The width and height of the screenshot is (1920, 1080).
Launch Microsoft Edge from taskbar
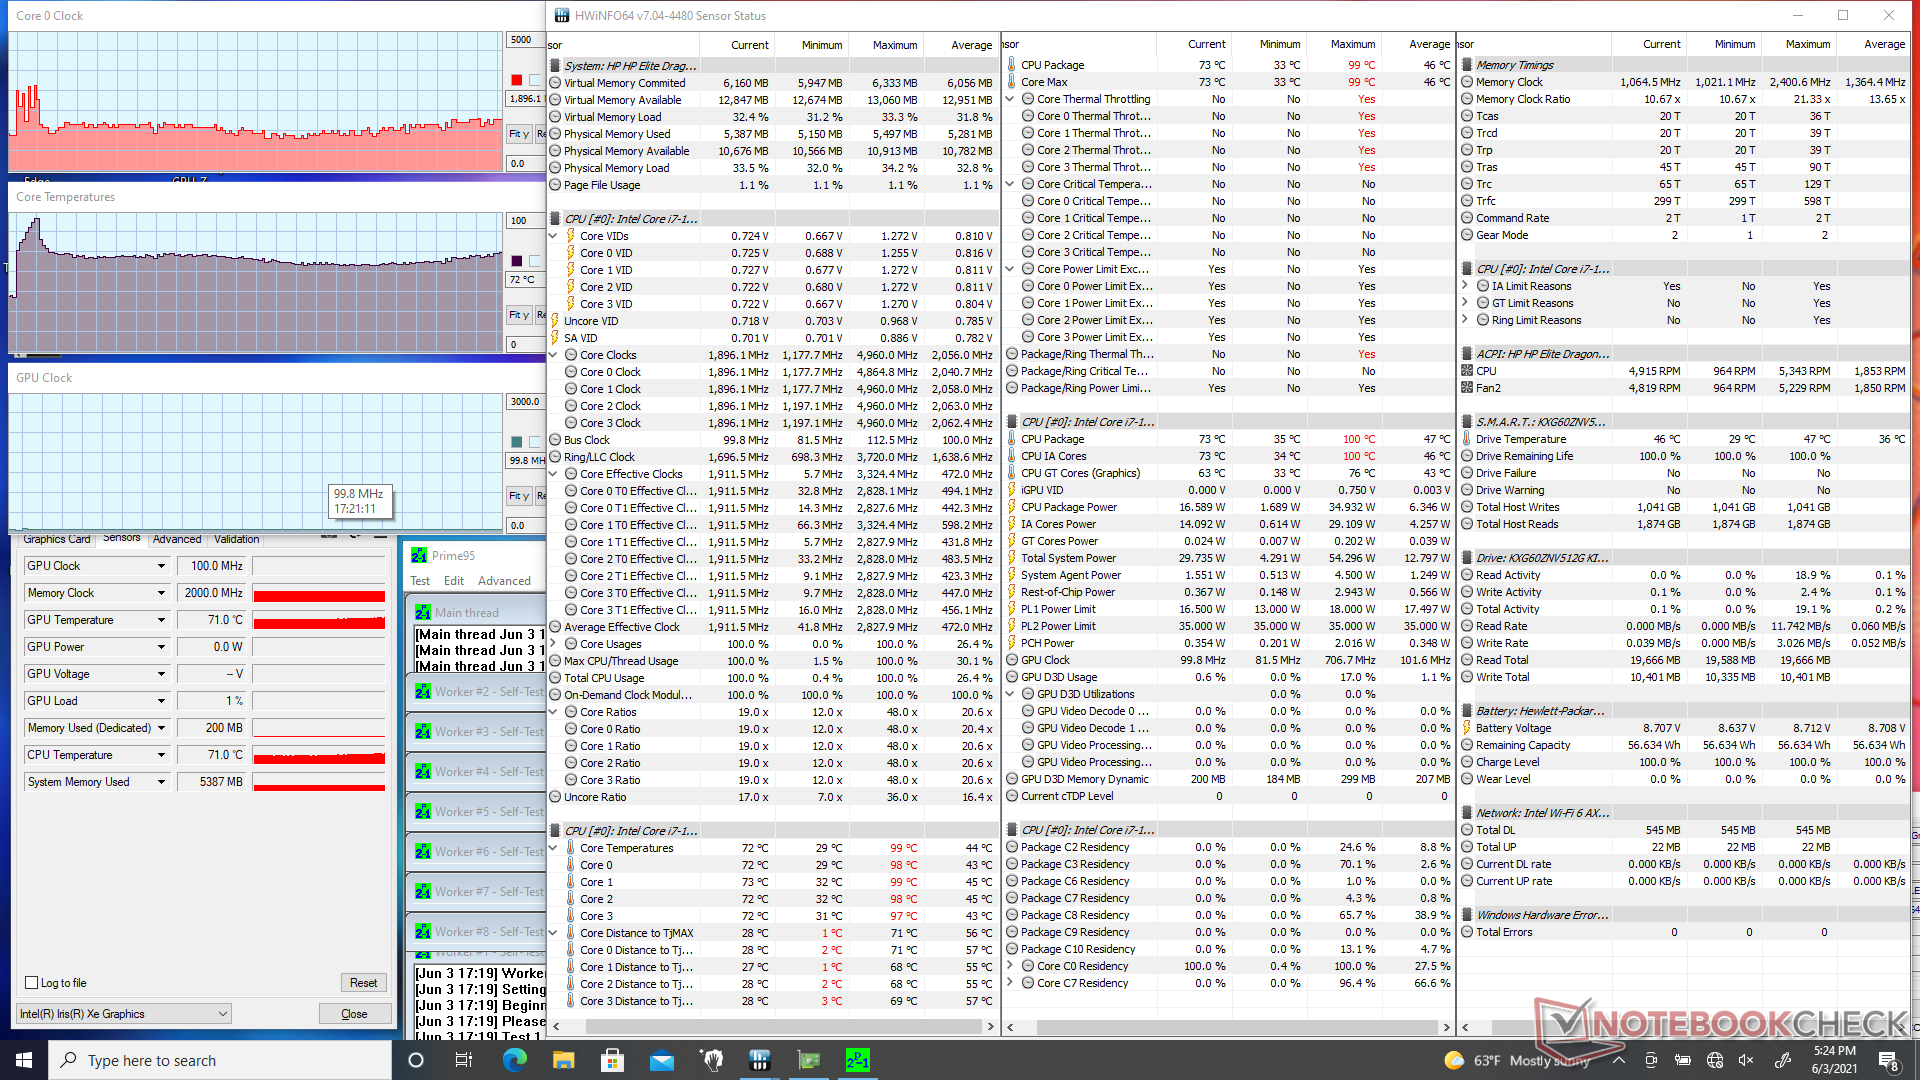[515, 1060]
